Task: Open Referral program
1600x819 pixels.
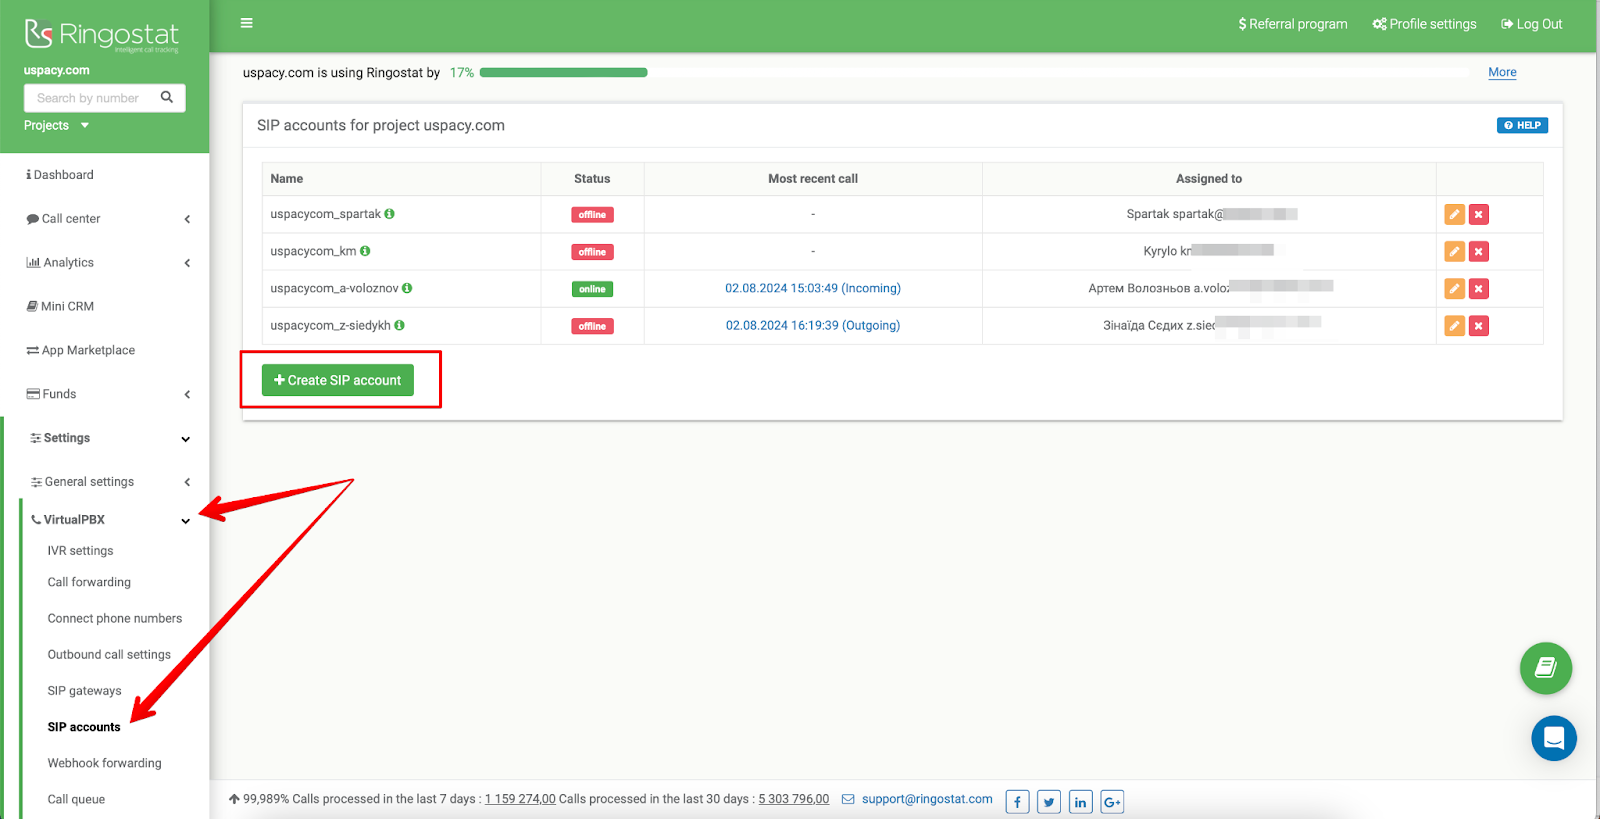Action: pos(1293,24)
